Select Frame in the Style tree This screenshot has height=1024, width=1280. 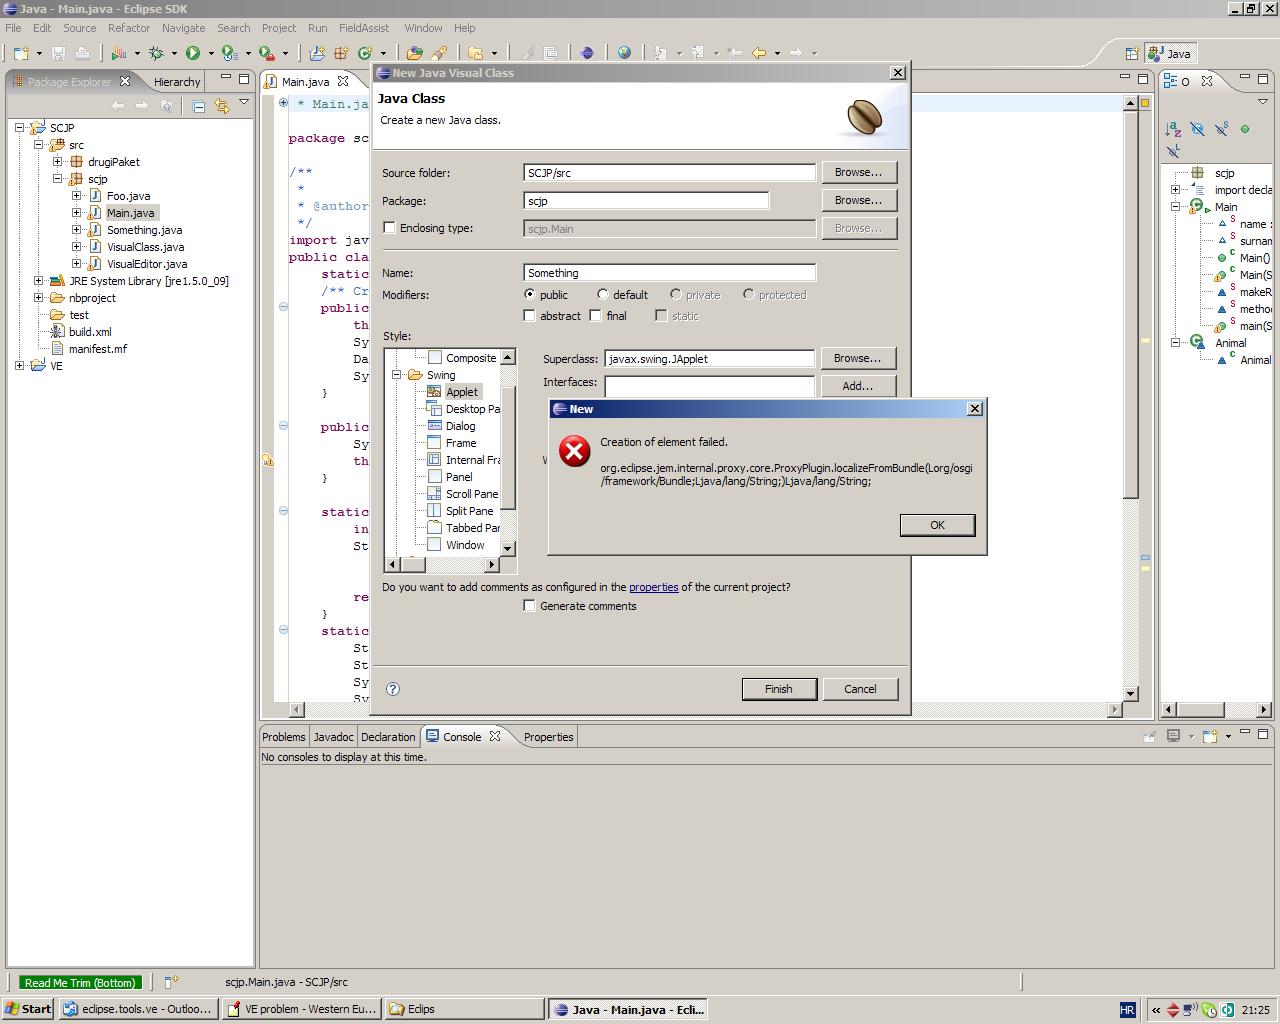[x=461, y=443]
